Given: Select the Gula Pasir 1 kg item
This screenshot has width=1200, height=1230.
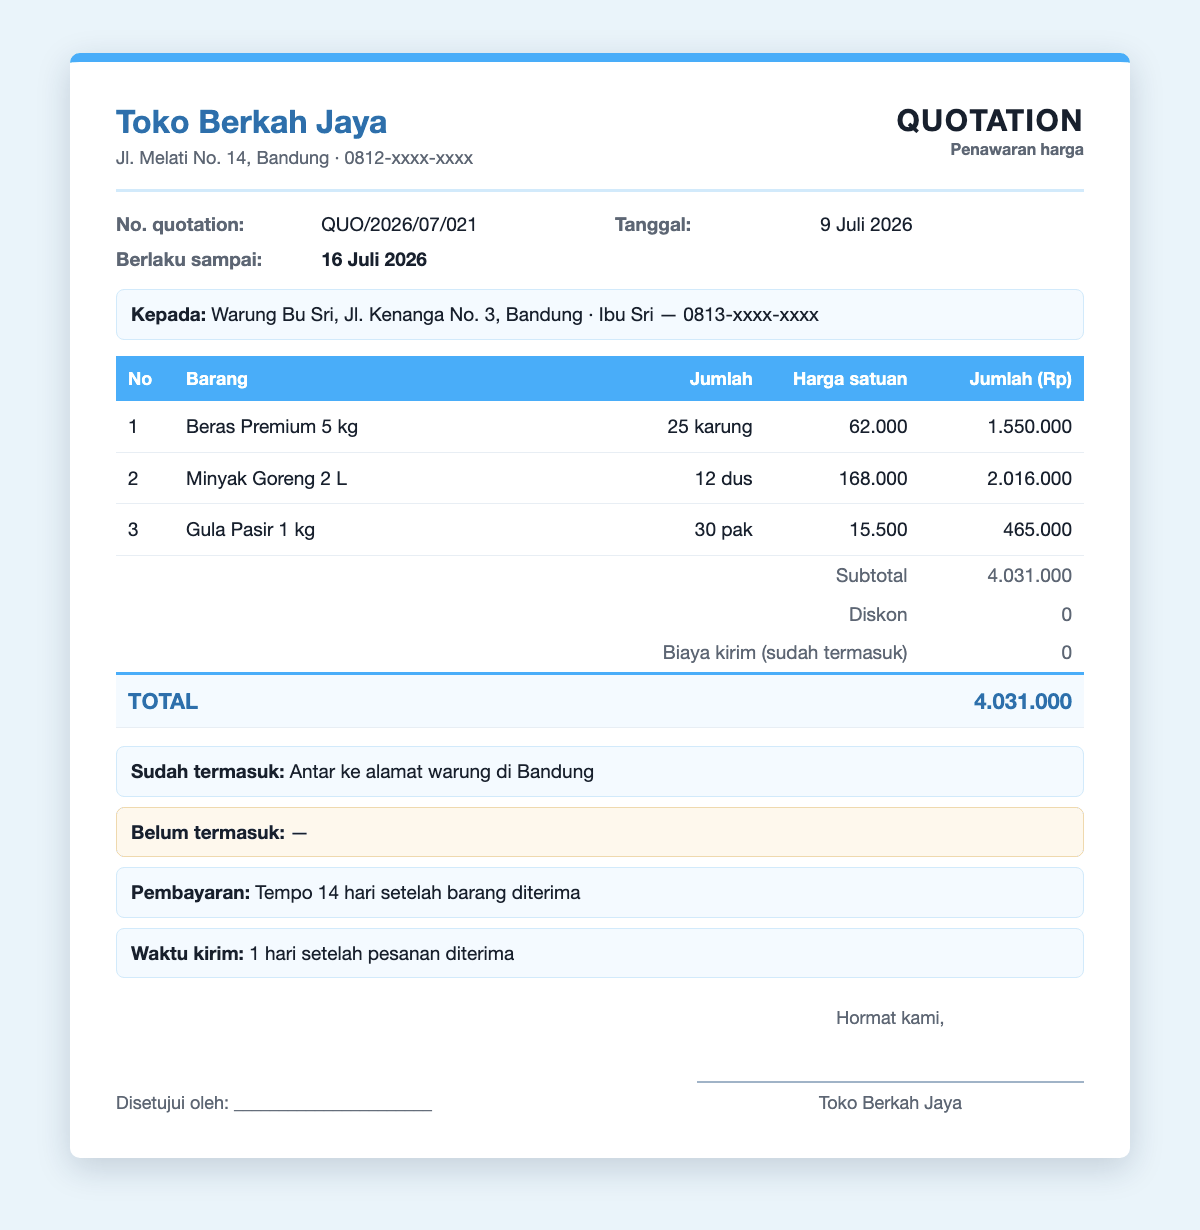Looking at the screenshot, I should coord(251,530).
